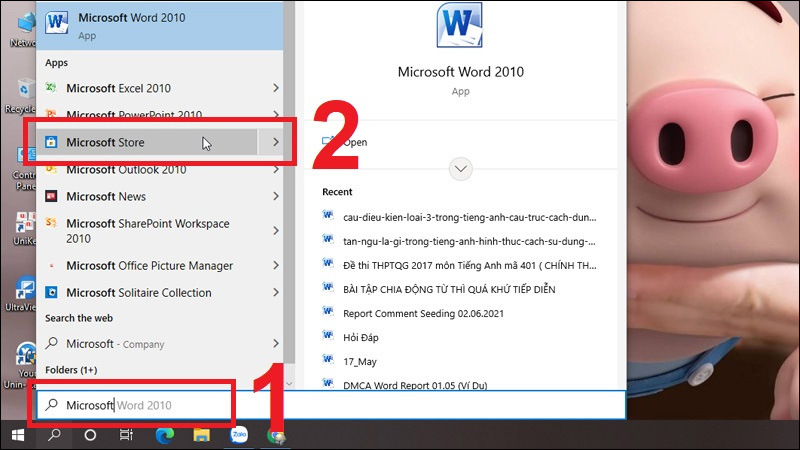
Task: Click Open for Microsoft Word 2010
Action: [x=354, y=142]
